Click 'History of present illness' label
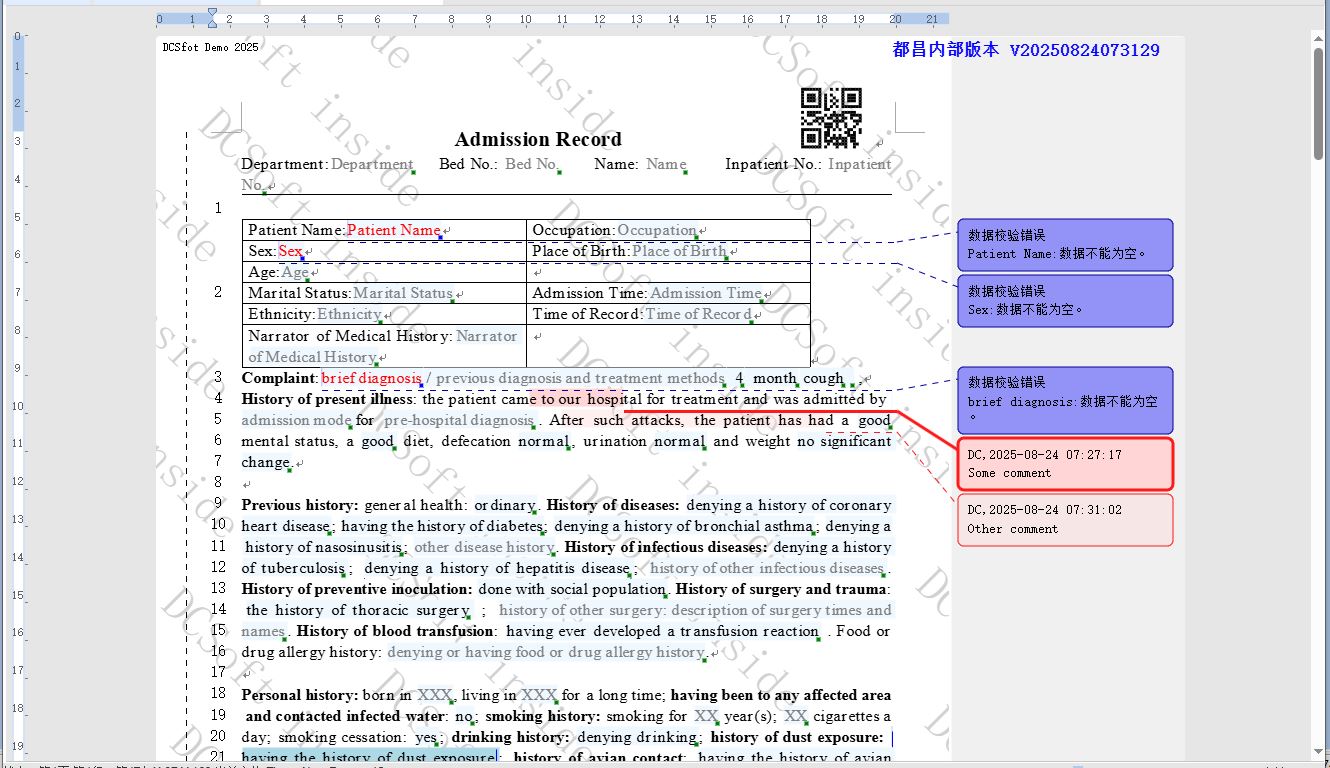Screen dimensions: 1330x768 tap(329, 399)
